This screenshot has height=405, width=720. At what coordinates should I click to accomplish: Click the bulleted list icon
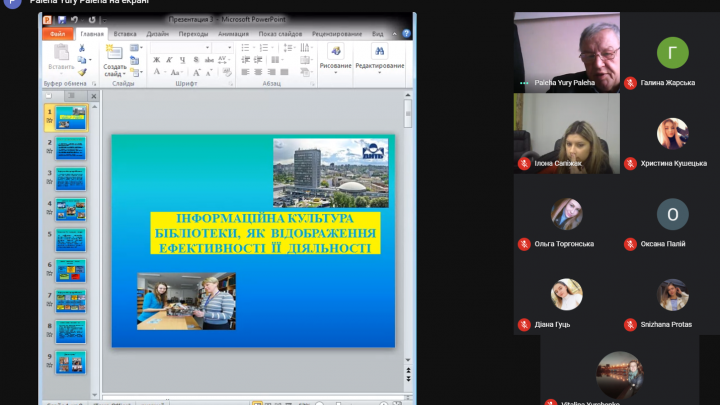(x=246, y=48)
